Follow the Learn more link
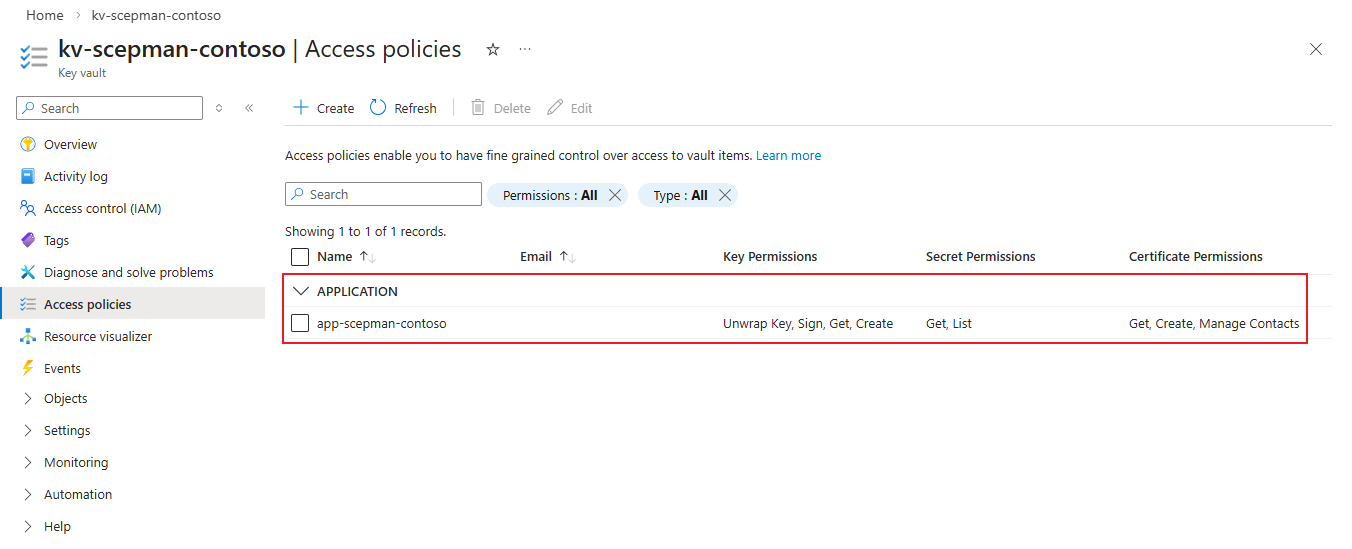 pyautogui.click(x=788, y=156)
